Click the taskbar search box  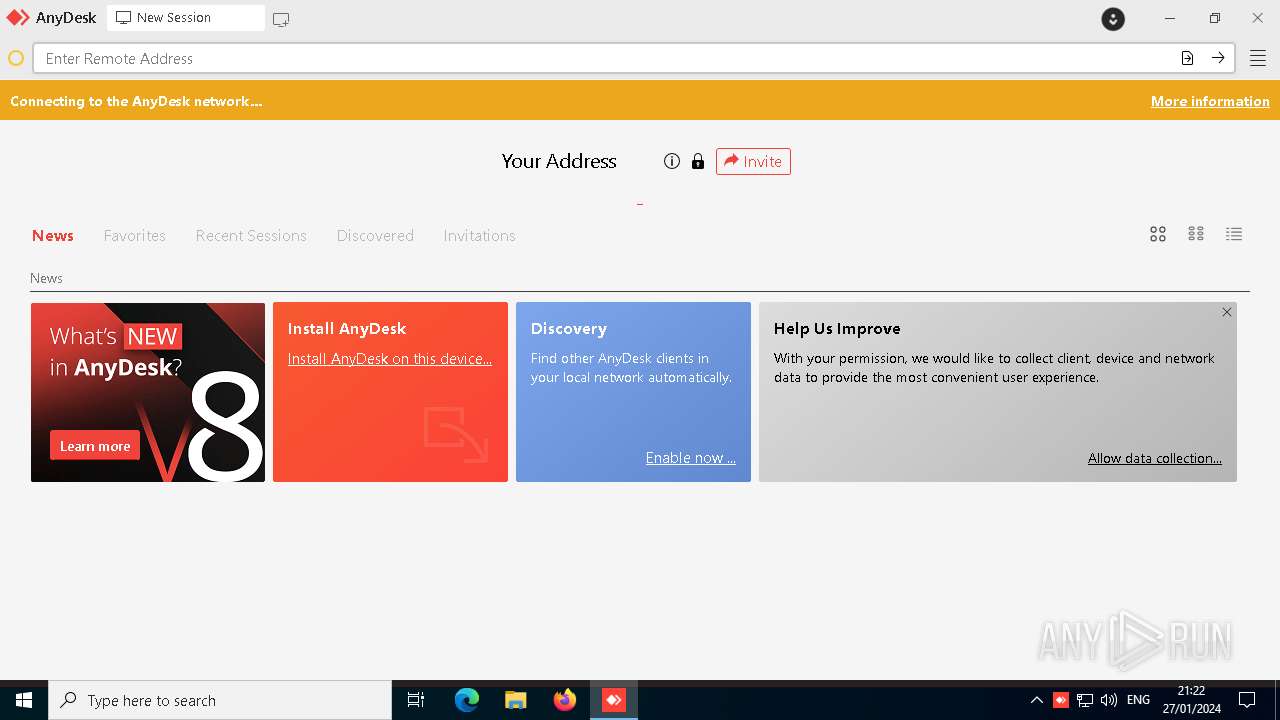220,700
